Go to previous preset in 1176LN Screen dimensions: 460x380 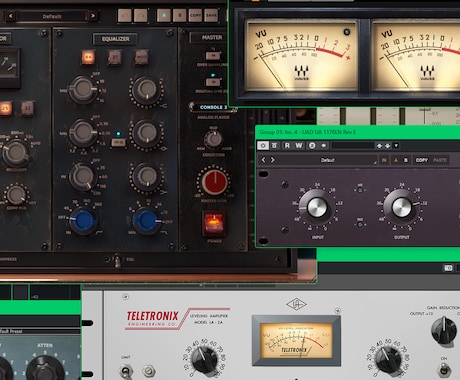263,160
